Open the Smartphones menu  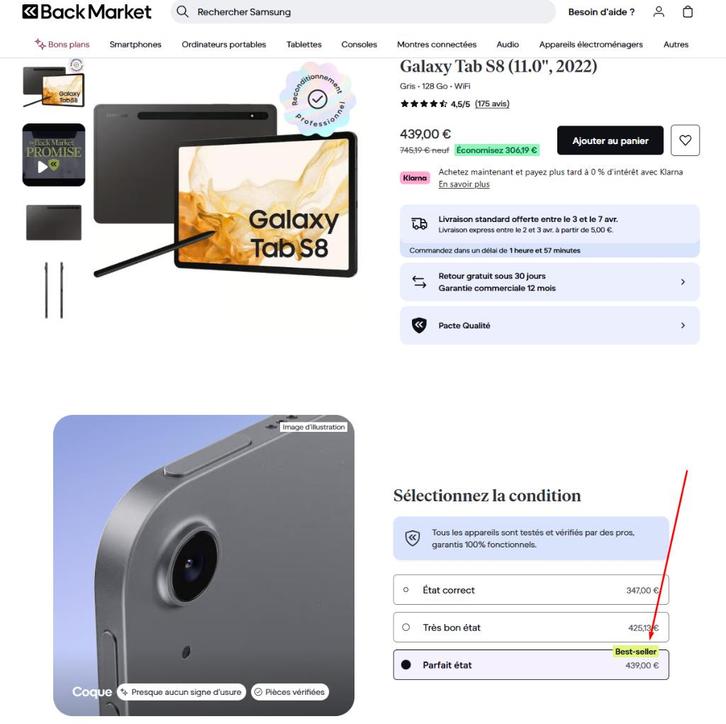click(135, 44)
